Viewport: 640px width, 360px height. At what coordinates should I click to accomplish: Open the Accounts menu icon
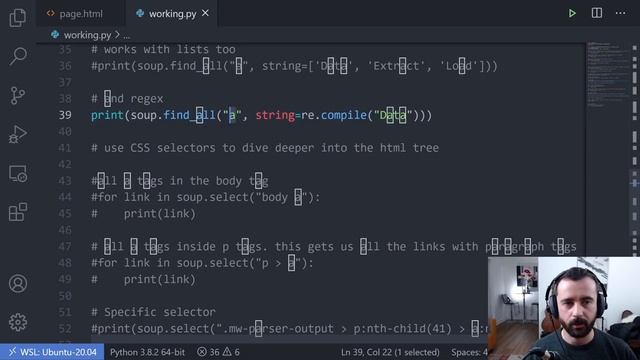[x=18, y=283]
